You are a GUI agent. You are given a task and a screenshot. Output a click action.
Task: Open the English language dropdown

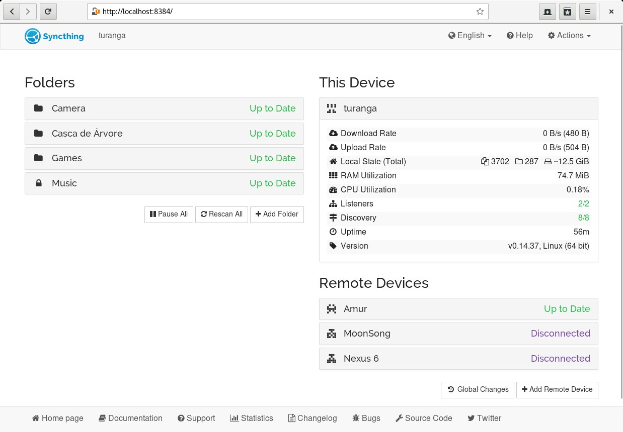pyautogui.click(x=470, y=36)
